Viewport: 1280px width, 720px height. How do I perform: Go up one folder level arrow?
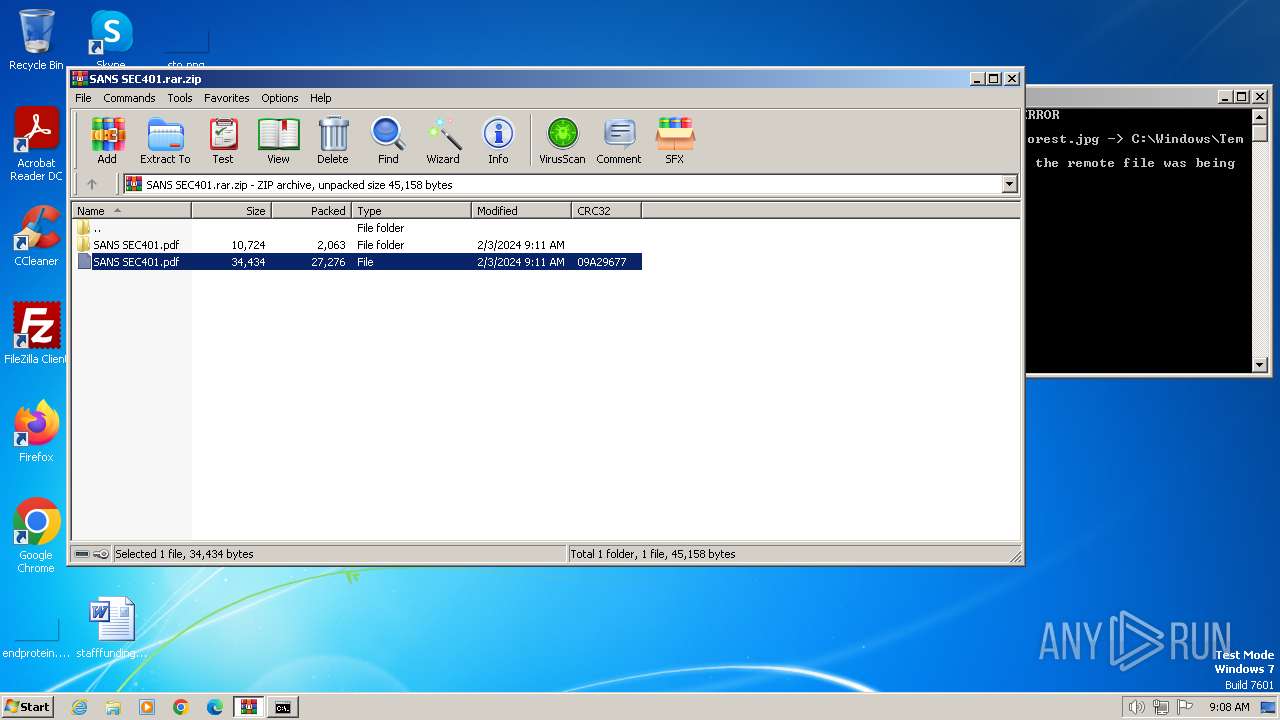[92, 184]
